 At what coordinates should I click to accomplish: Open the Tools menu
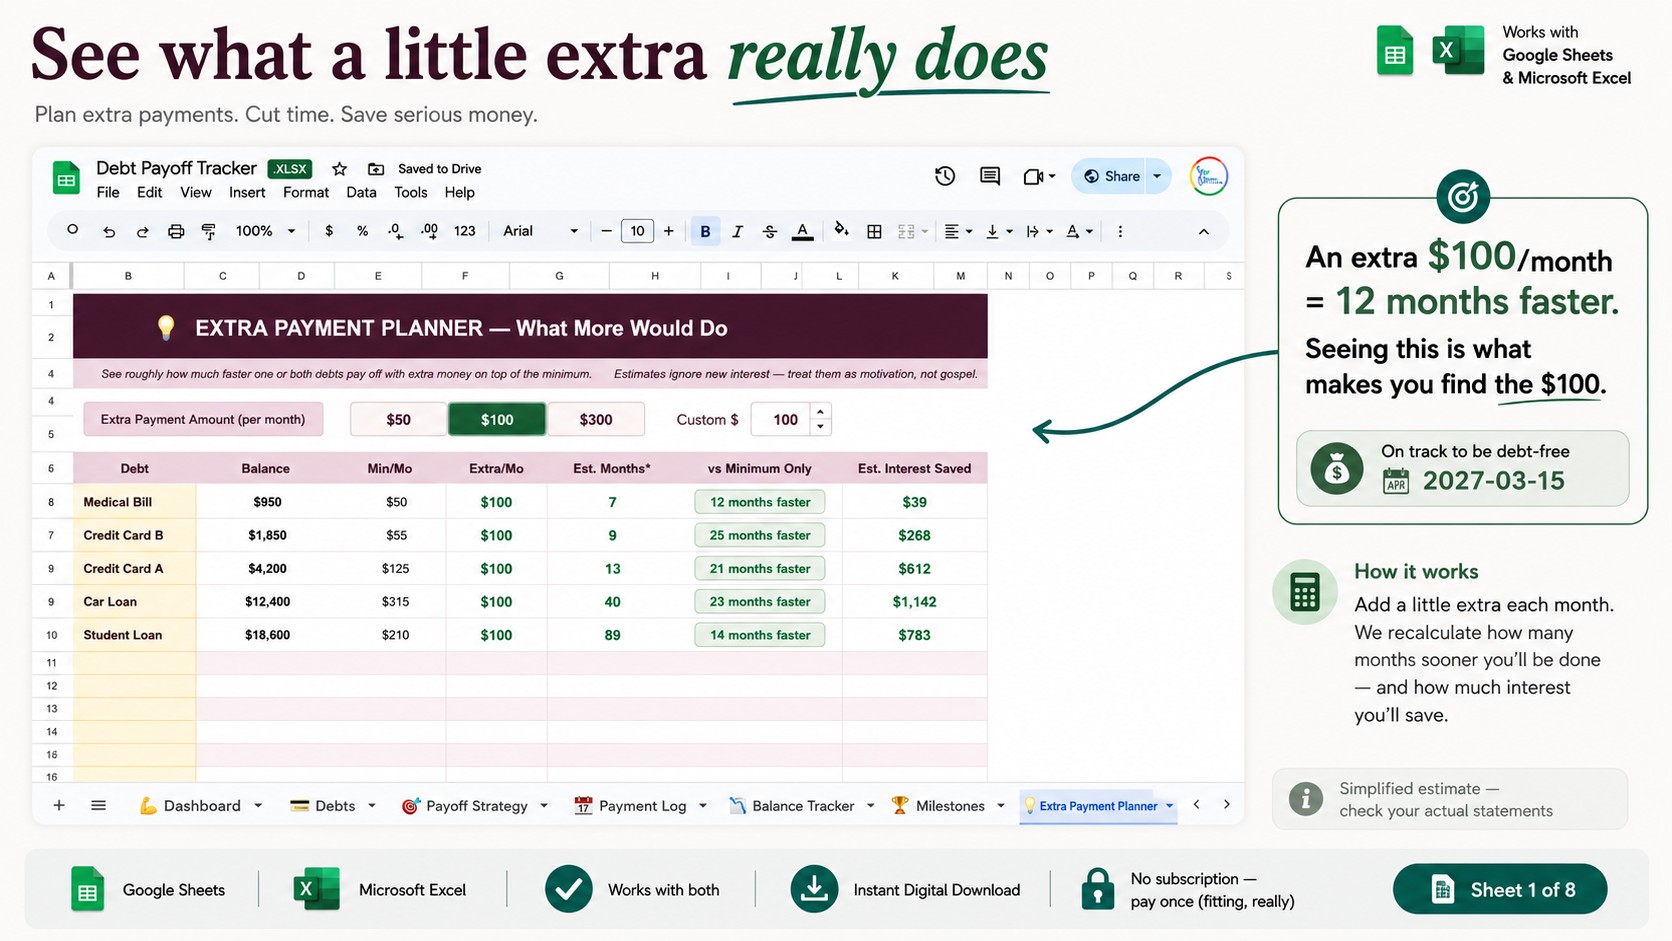click(x=411, y=192)
